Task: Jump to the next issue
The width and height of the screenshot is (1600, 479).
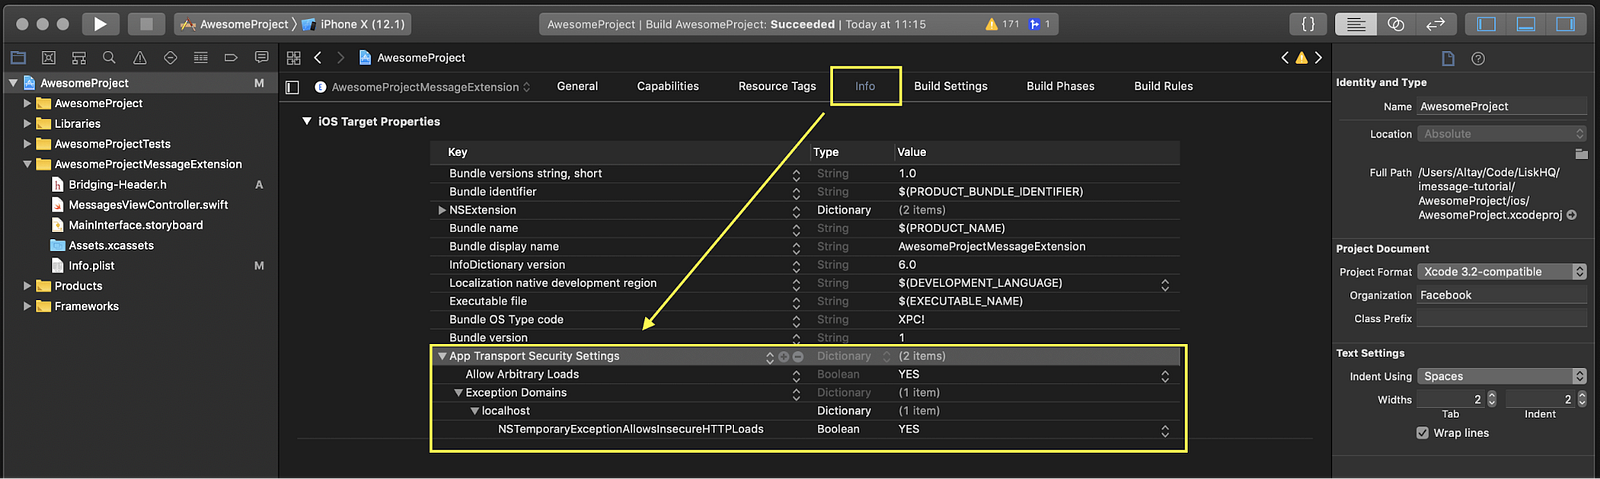Action: [1318, 58]
